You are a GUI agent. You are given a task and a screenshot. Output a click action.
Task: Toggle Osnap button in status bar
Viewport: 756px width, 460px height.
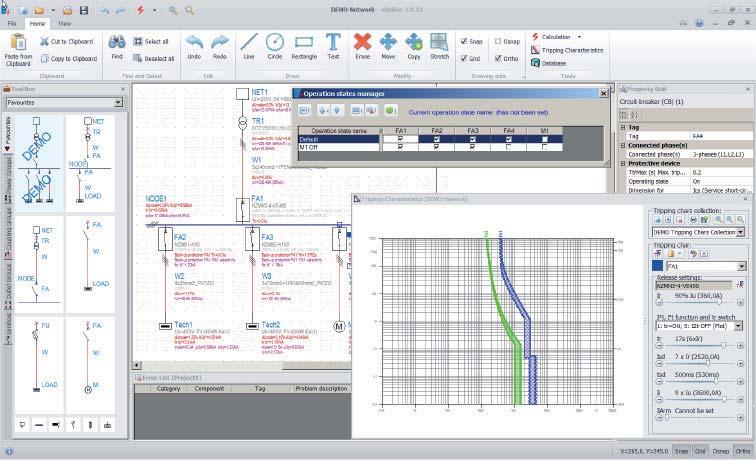point(721,451)
